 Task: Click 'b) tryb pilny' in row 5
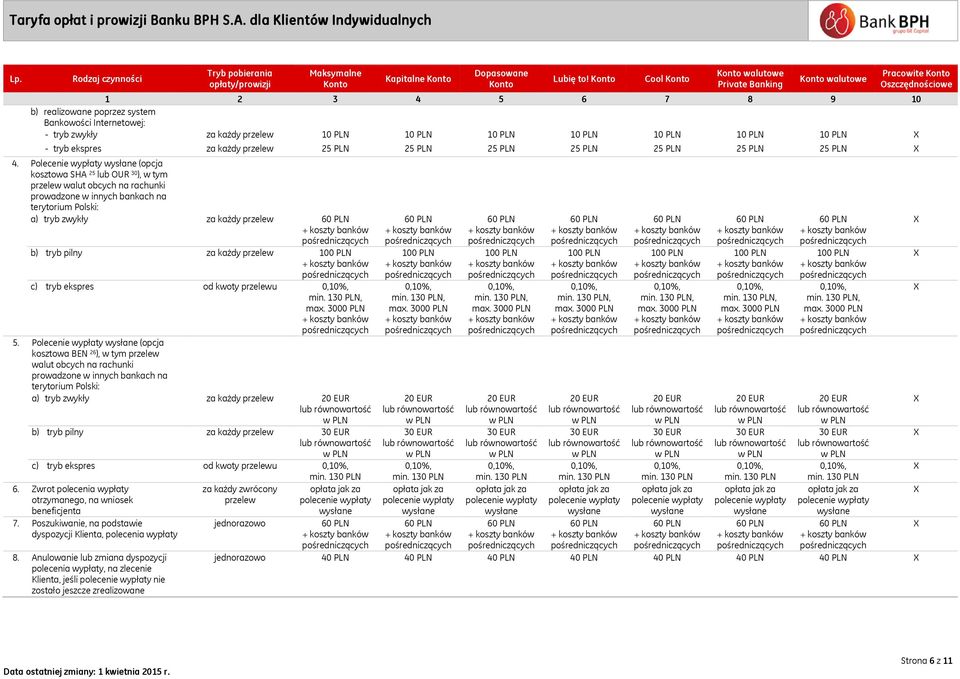pyautogui.click(x=58, y=432)
